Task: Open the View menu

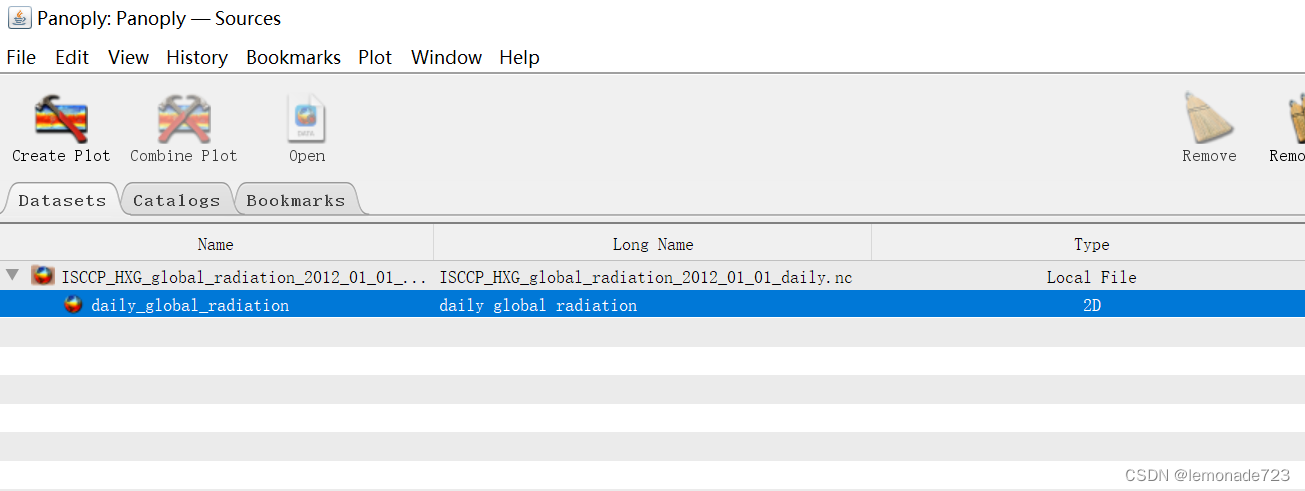Action: pos(128,57)
